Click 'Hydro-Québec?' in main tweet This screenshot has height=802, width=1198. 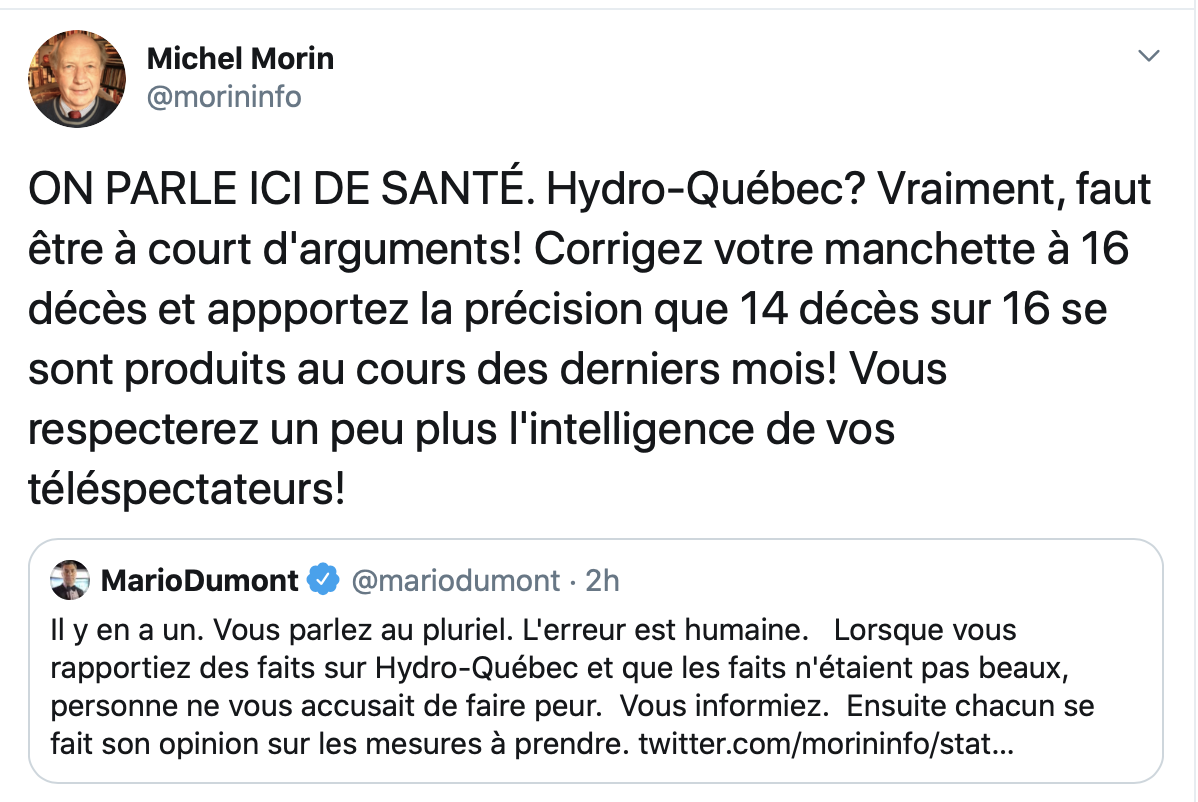(x=705, y=189)
